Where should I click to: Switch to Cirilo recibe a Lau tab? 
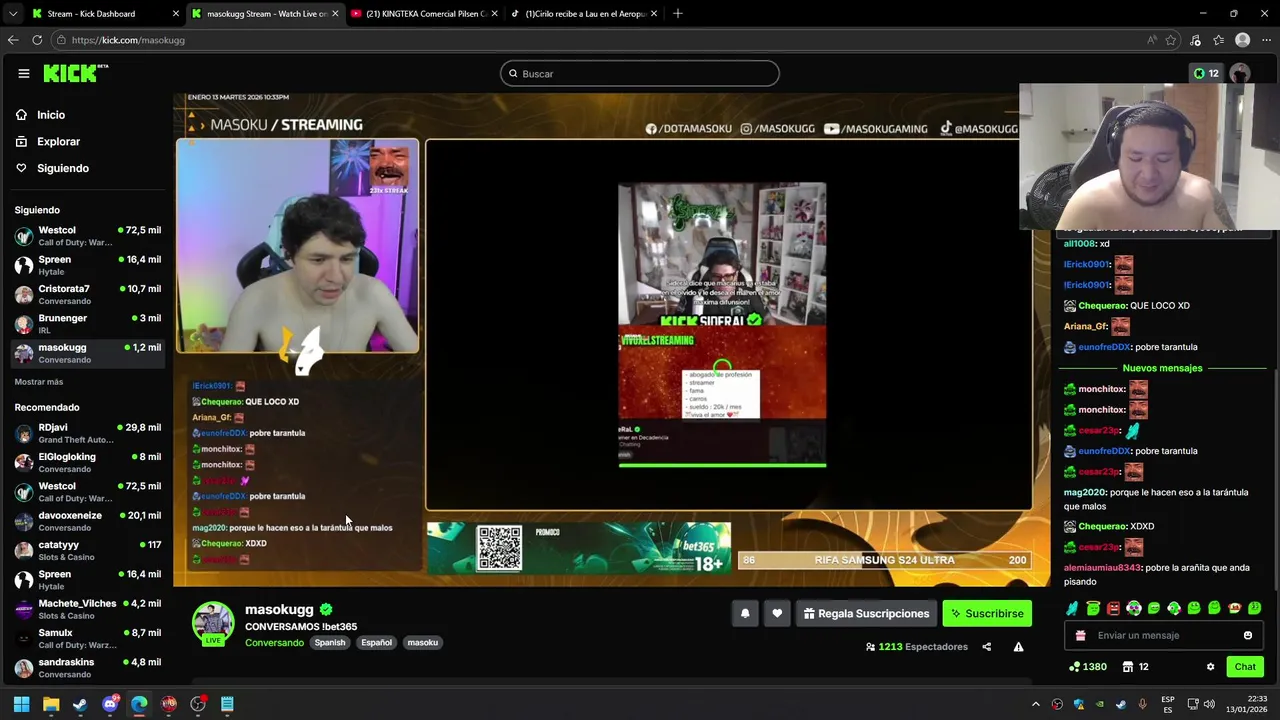click(583, 14)
